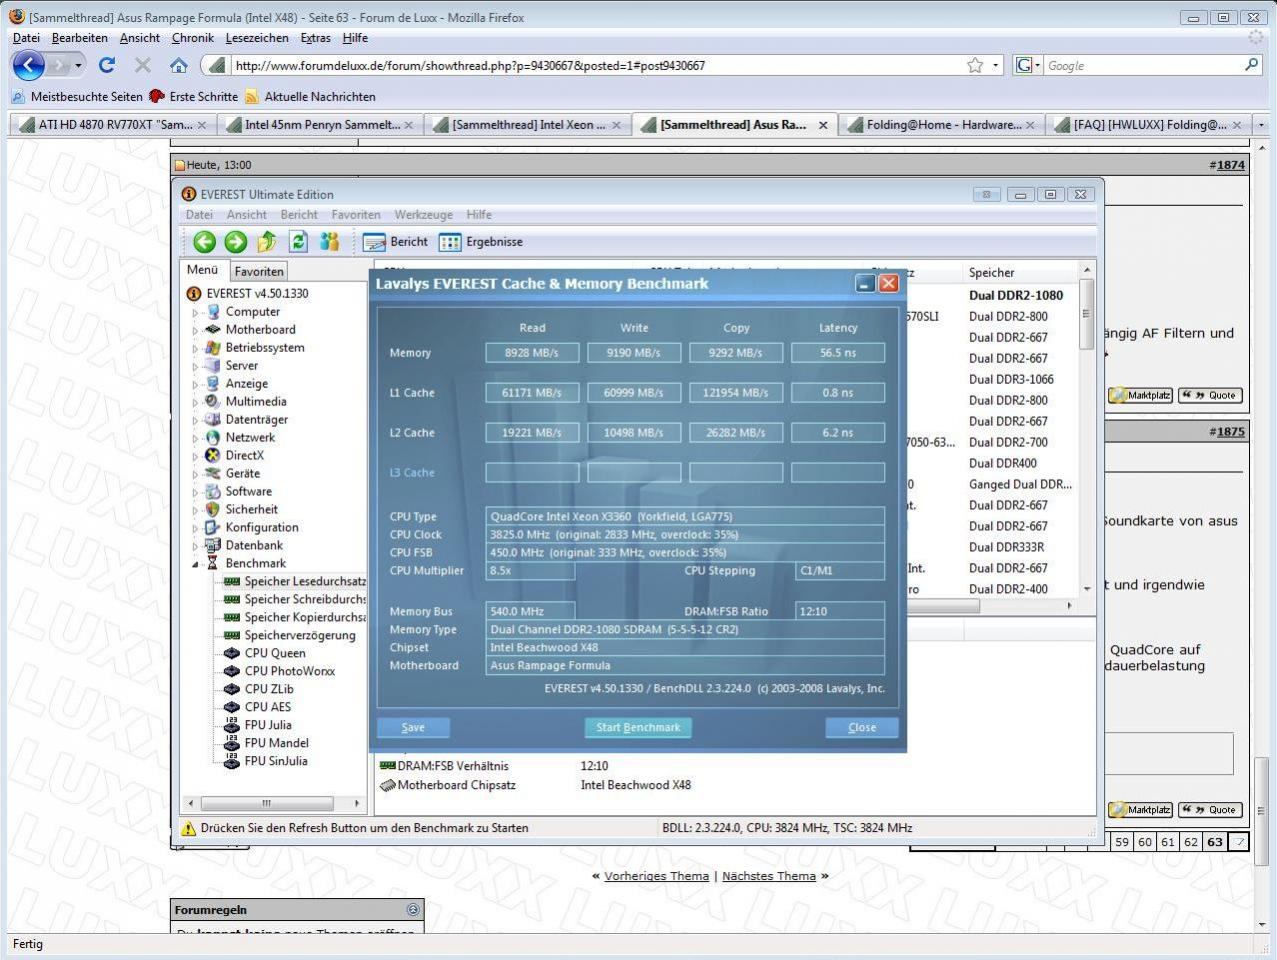Collapse the Benchmark tree node
The image size is (1277, 960).
(x=196, y=564)
